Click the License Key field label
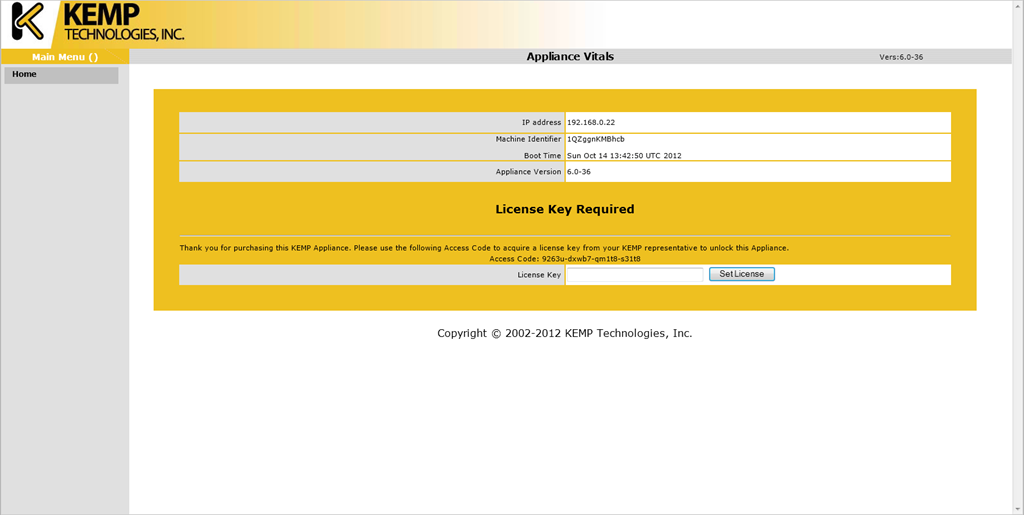Image resolution: width=1024 pixels, height=515 pixels. pos(539,275)
